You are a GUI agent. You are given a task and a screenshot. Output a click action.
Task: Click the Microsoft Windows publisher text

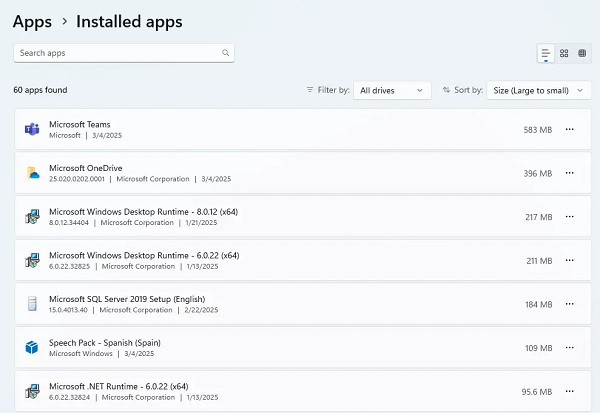pos(81,353)
